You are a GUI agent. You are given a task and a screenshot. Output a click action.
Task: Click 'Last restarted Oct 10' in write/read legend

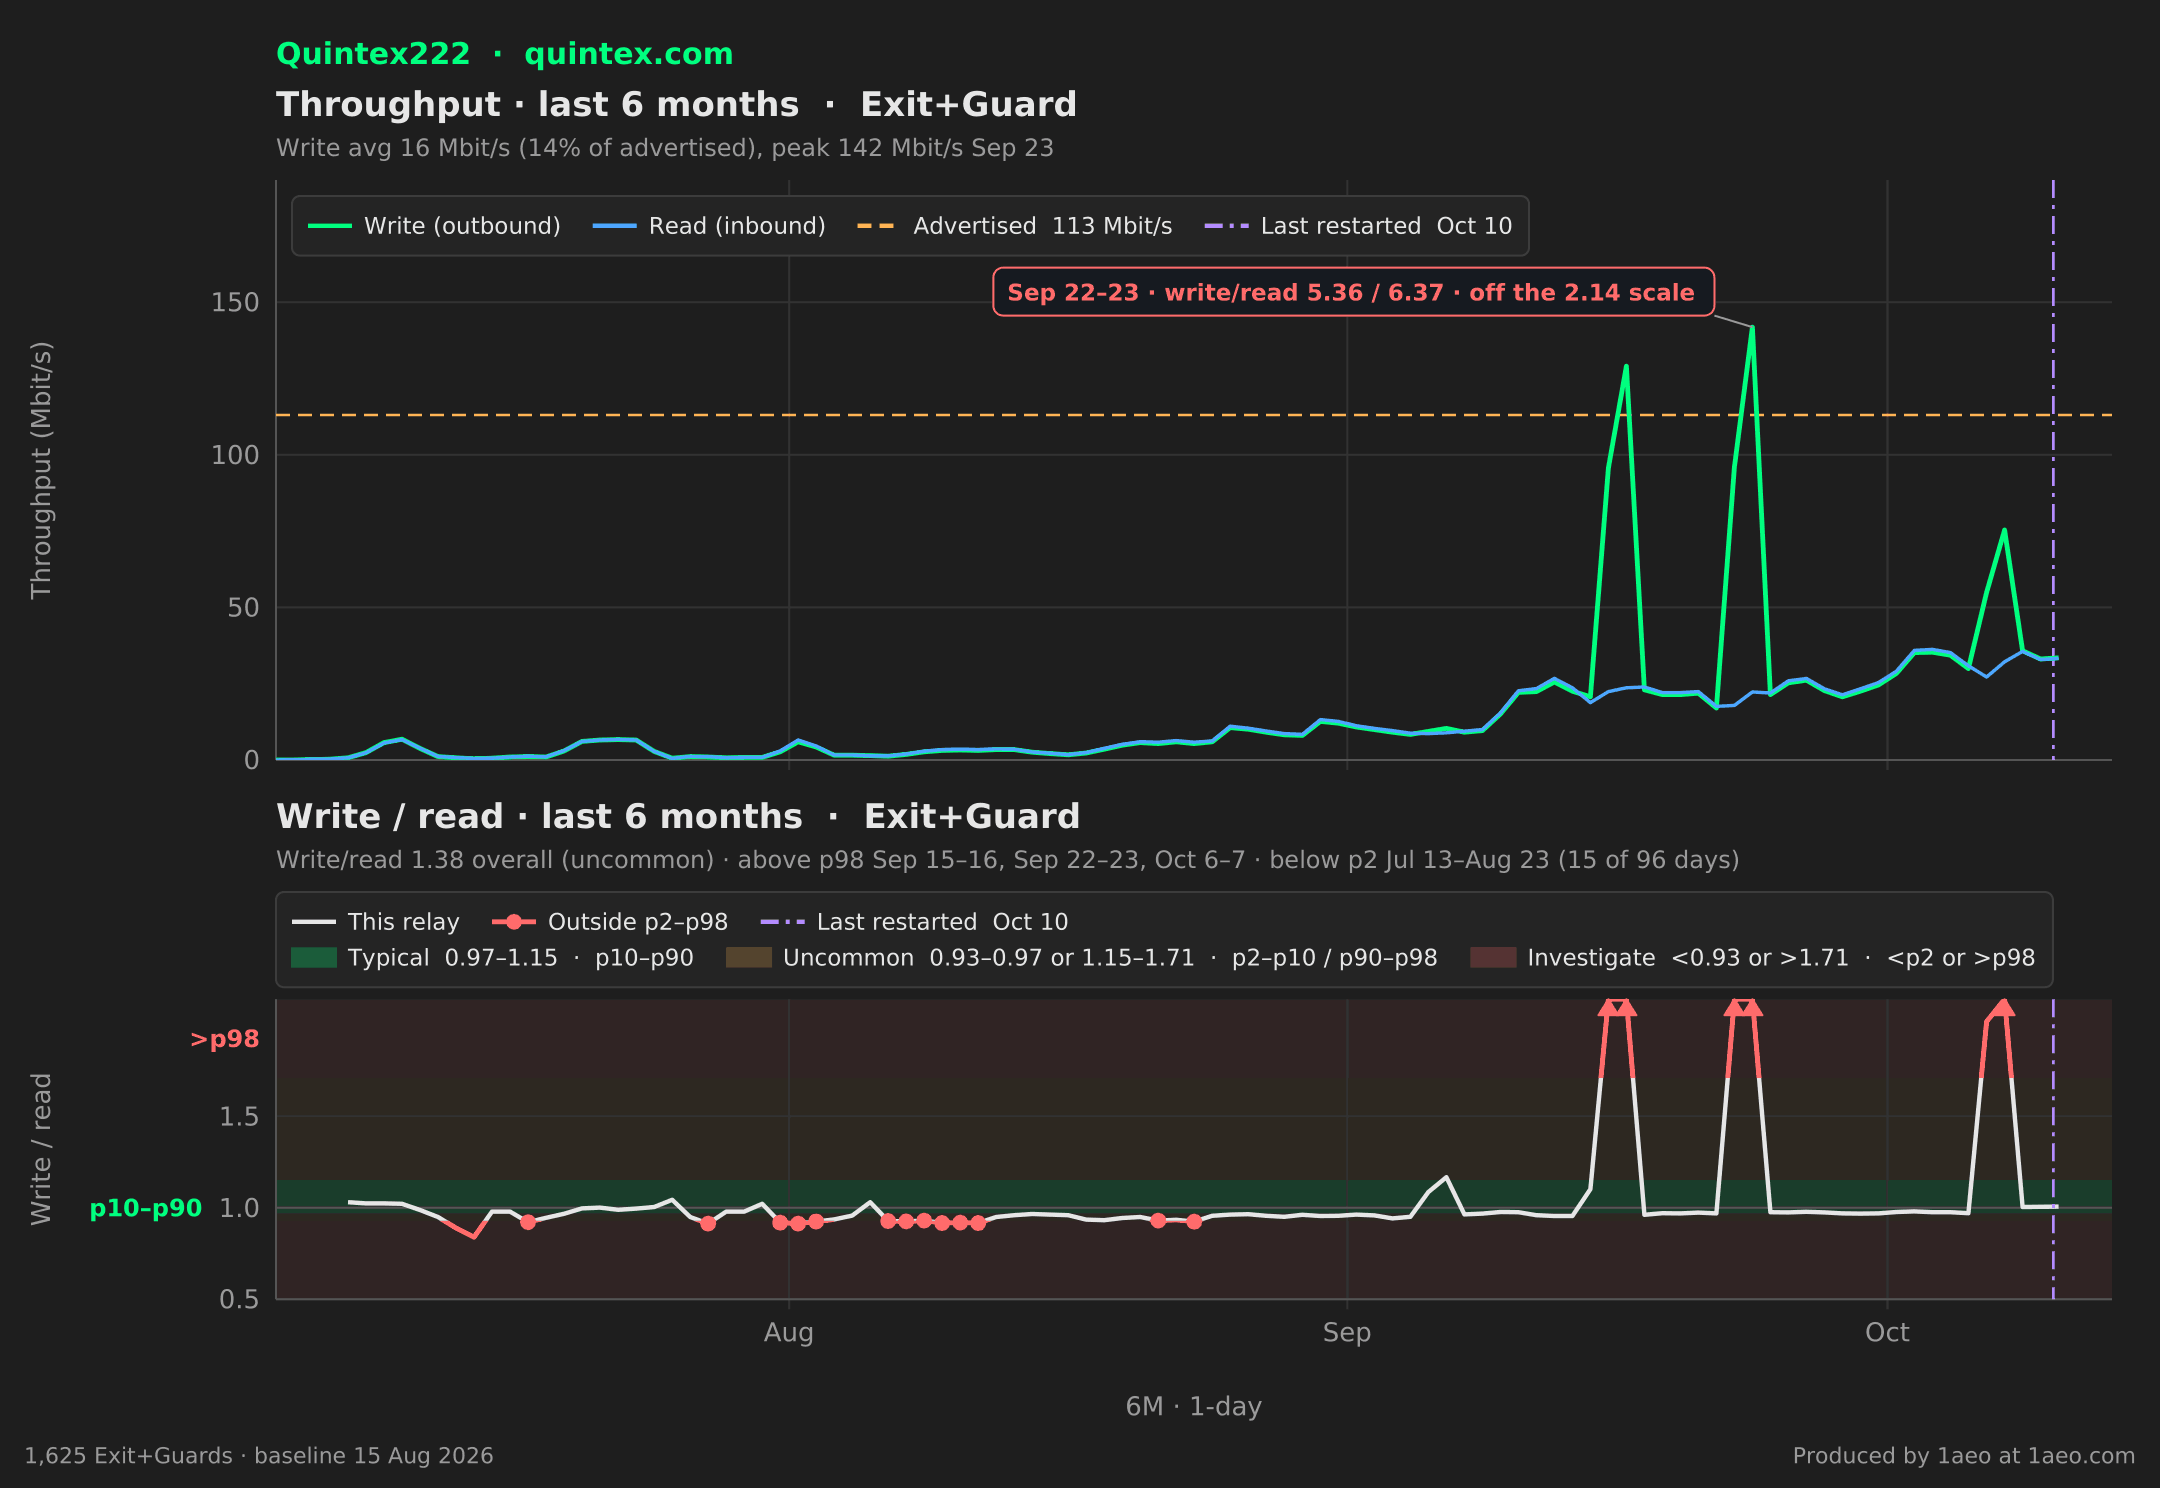tap(914, 922)
